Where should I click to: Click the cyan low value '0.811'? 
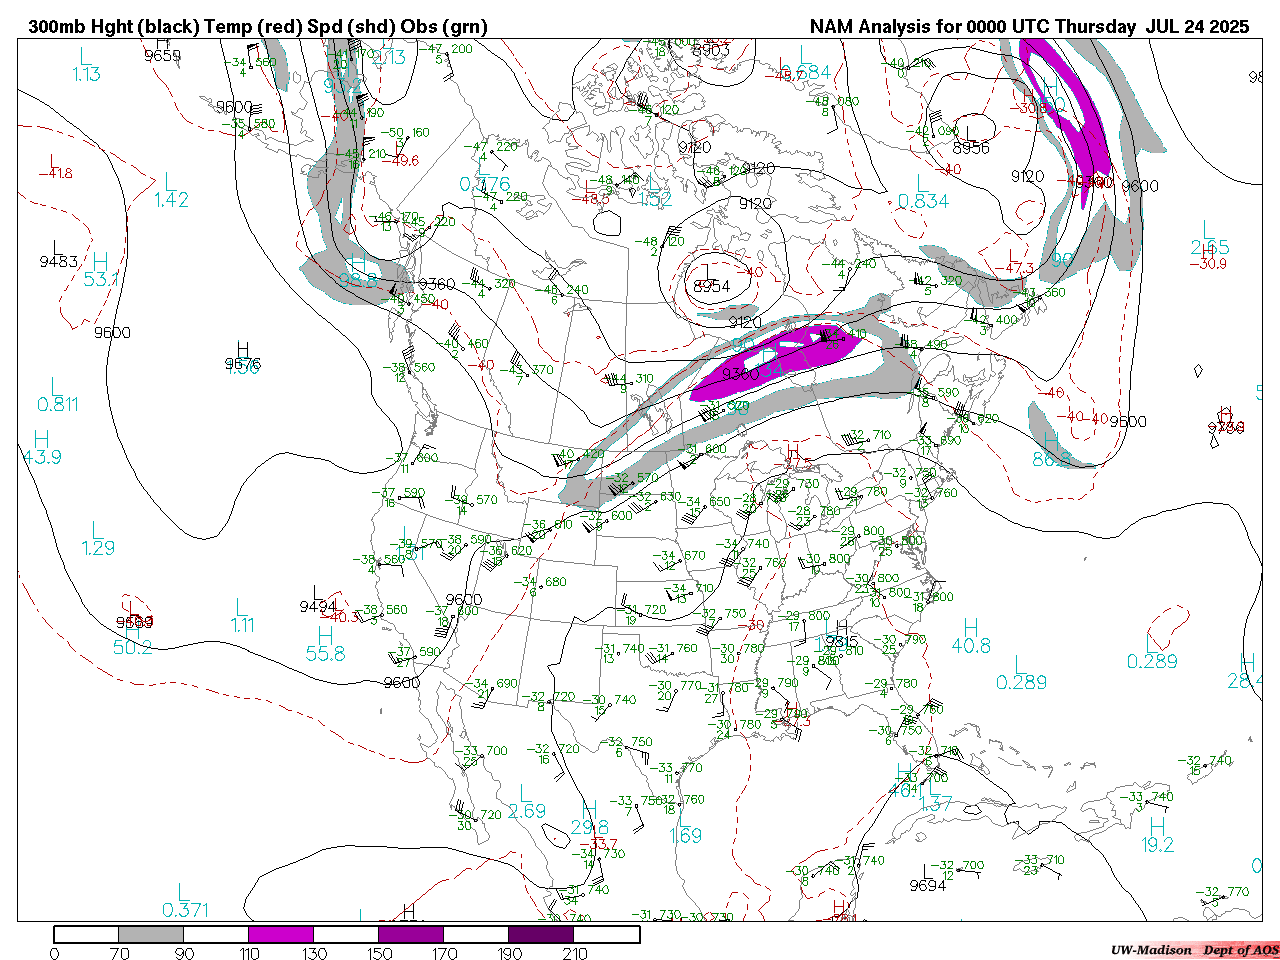click(x=58, y=404)
